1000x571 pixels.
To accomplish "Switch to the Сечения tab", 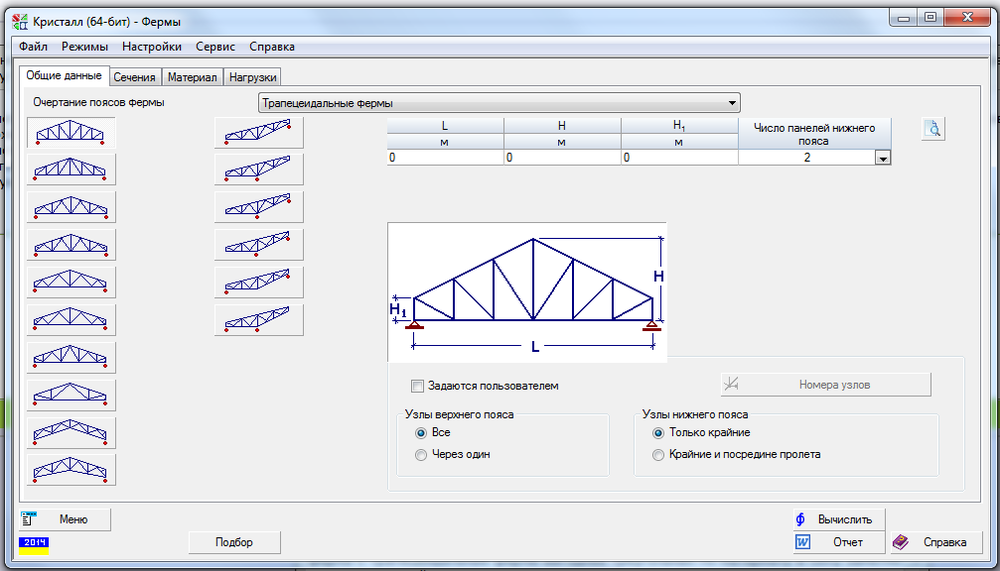I will click(134, 77).
